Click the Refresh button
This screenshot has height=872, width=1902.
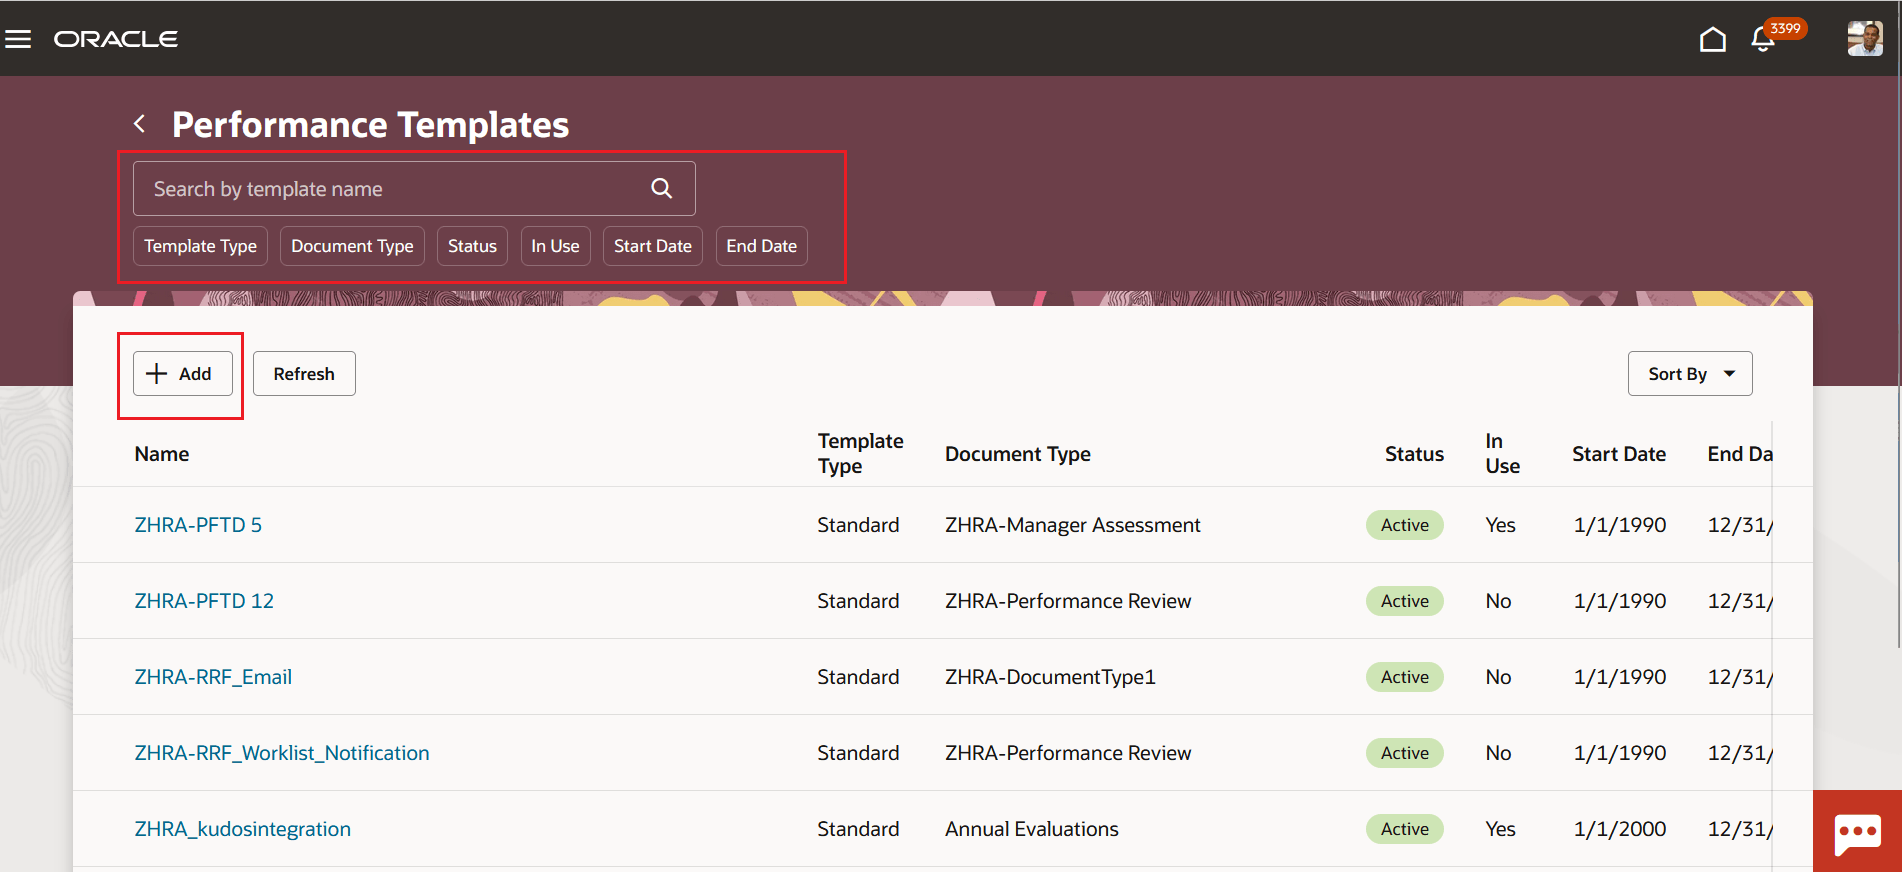(304, 374)
